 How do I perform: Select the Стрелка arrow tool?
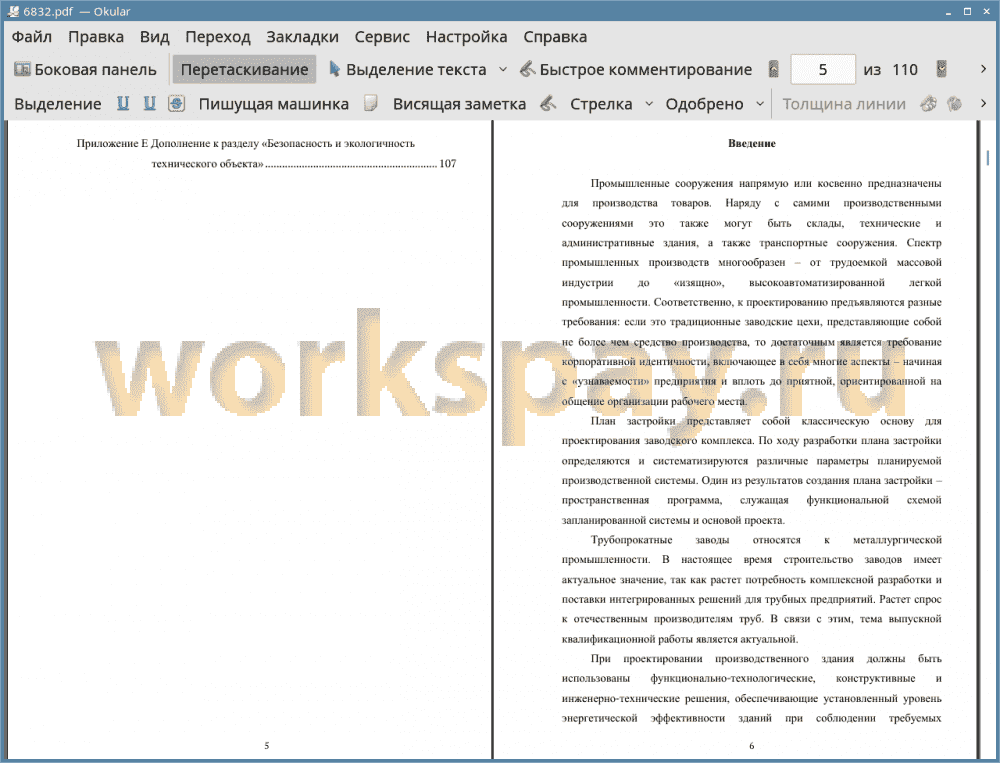(x=601, y=104)
